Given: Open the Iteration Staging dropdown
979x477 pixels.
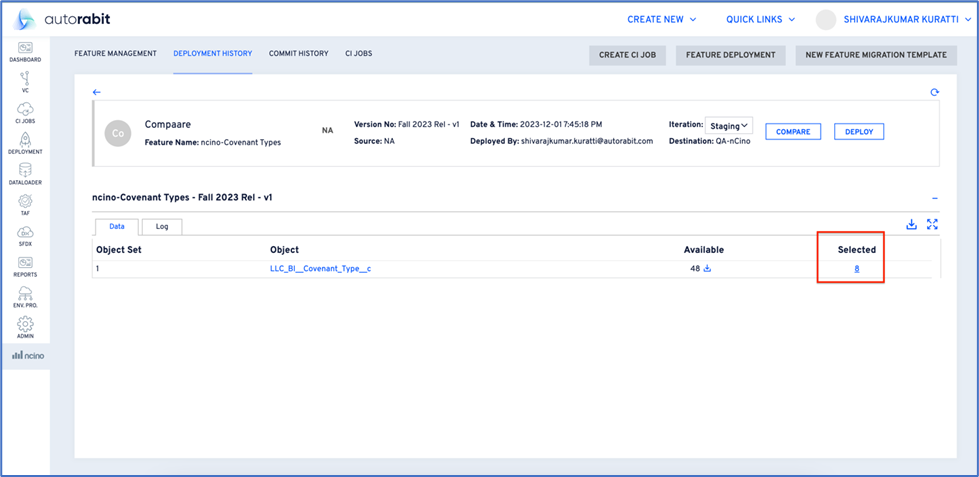Looking at the screenshot, I should click(x=729, y=126).
